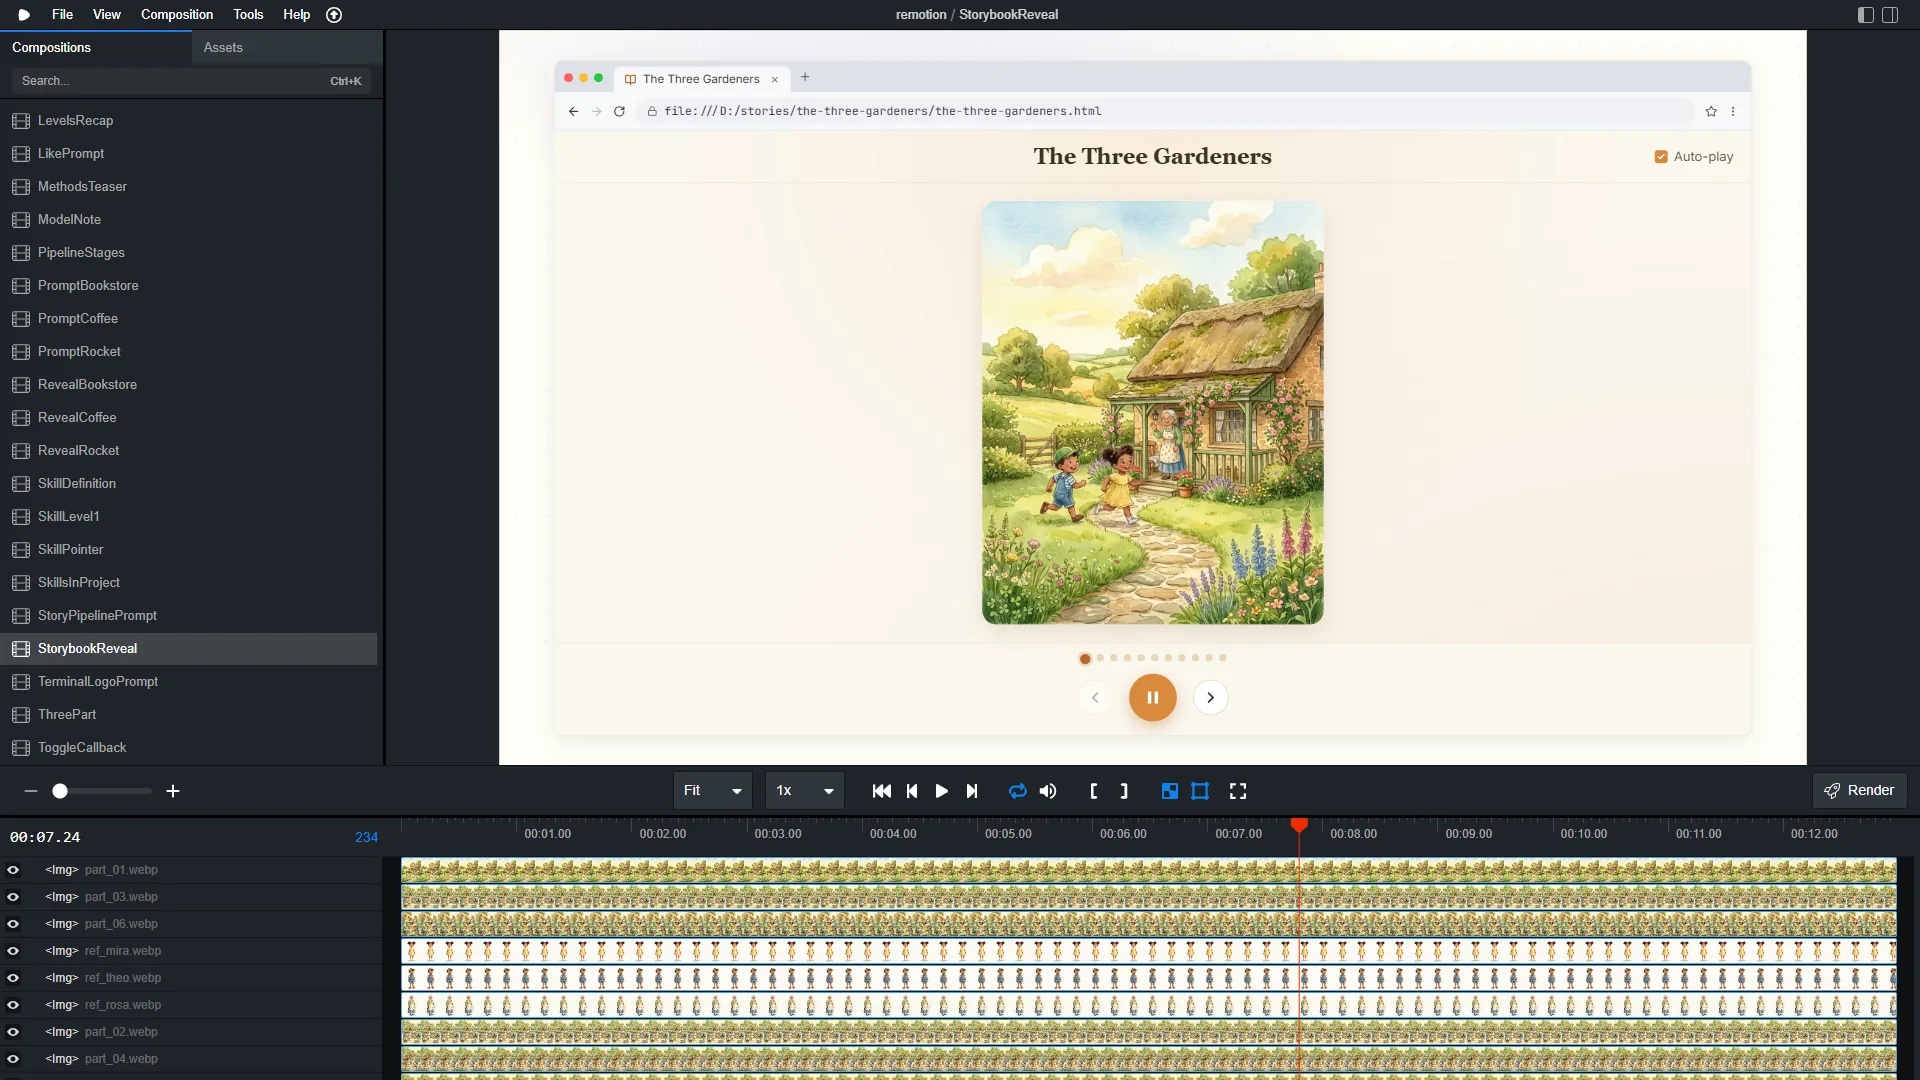Hide the ref_theo.webp layer
Screen dimensions: 1920x1080
pos(13,978)
